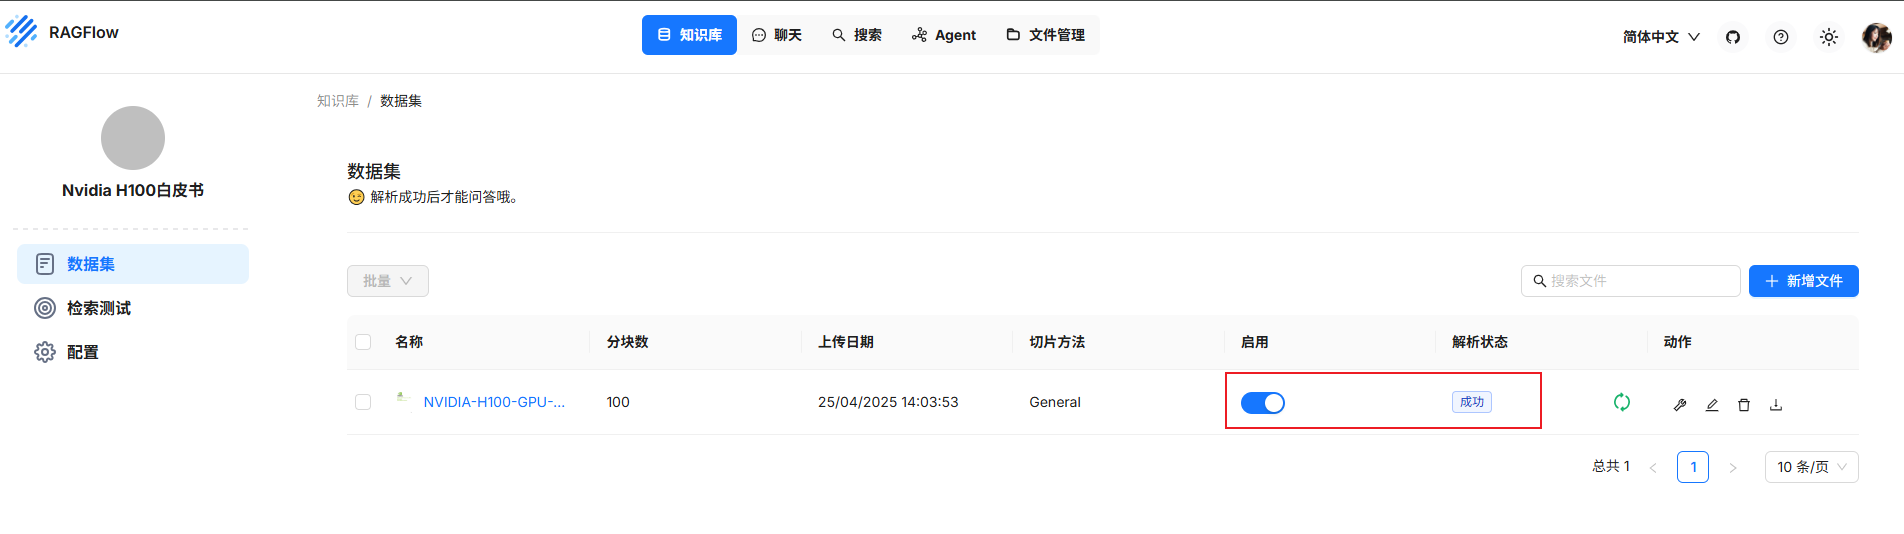Expand the 批量 bulk actions dropdown
Viewport: 1904px width, 534px height.
388,281
